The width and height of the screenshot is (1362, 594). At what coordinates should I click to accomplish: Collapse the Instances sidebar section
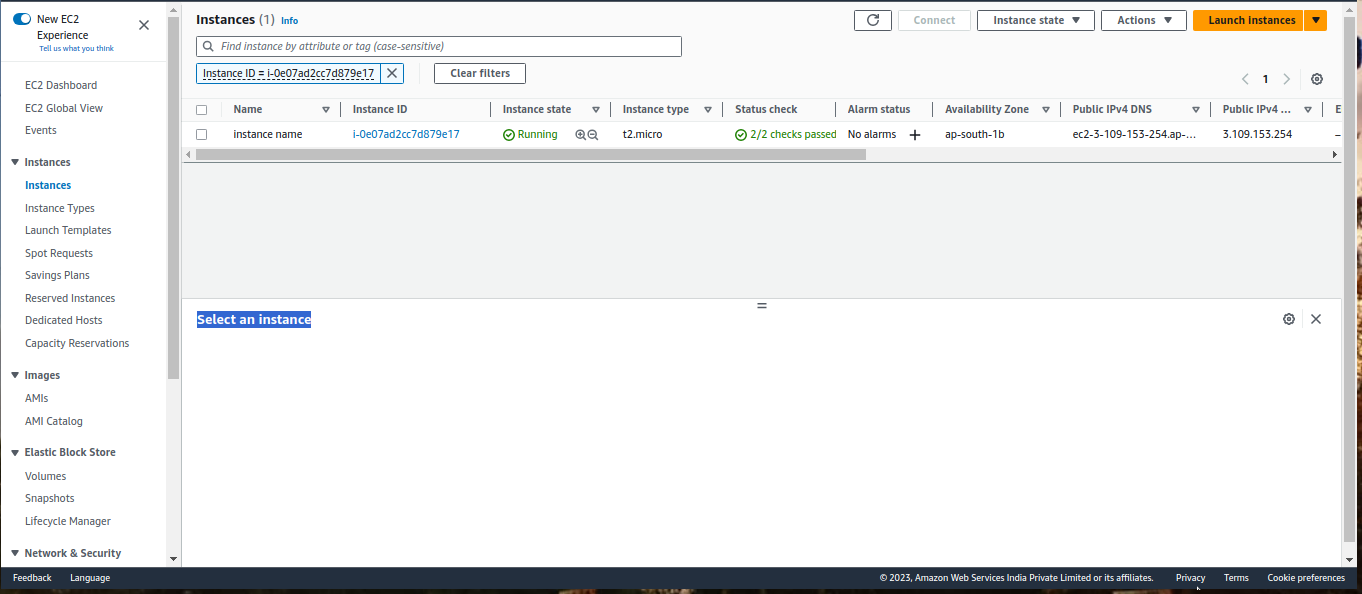[15, 162]
